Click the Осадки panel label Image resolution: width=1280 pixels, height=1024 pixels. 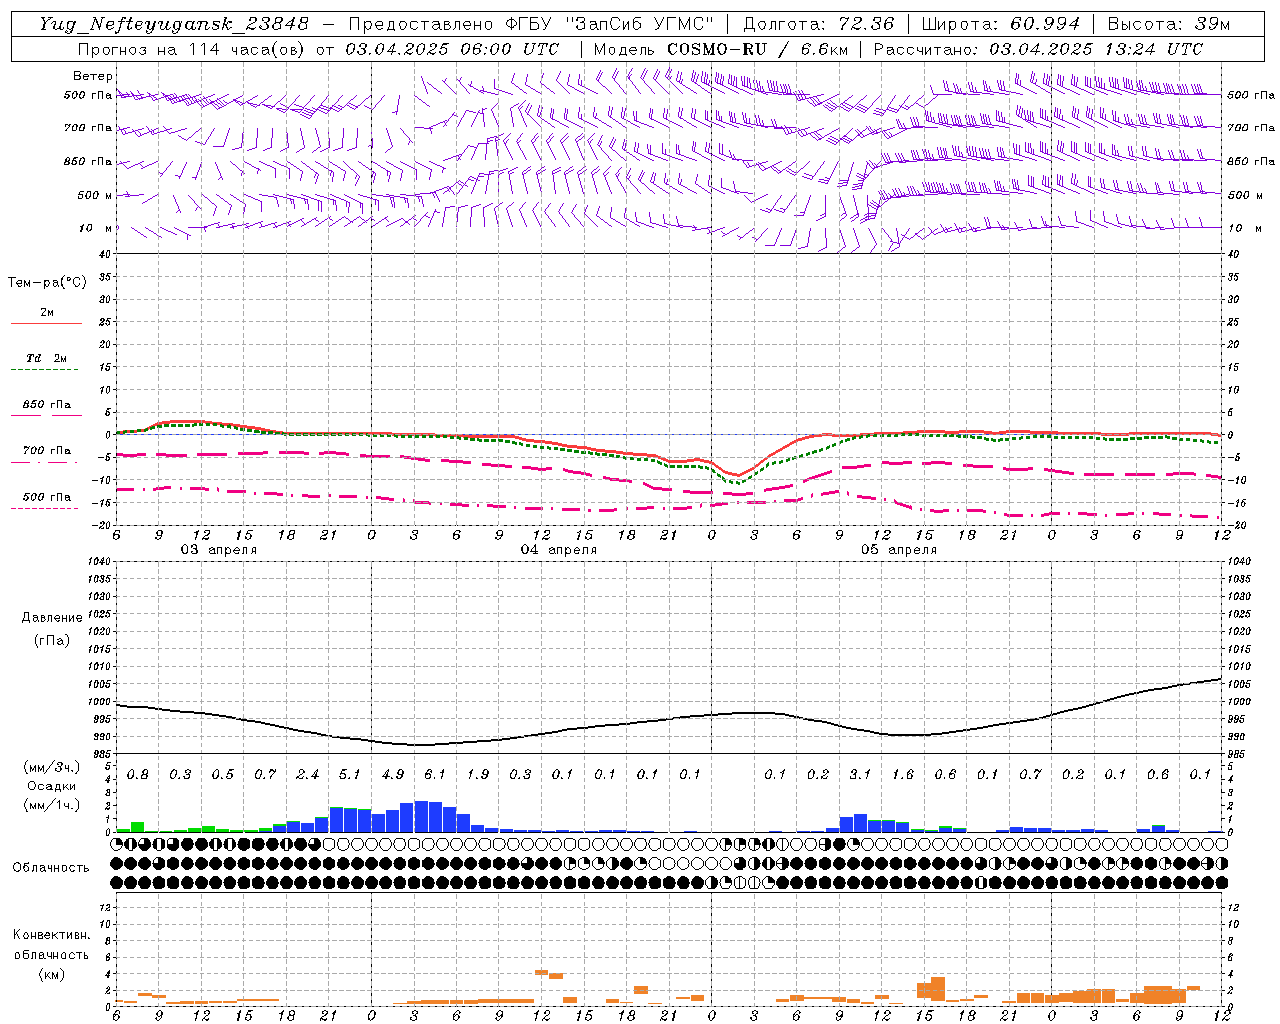coord(51,786)
